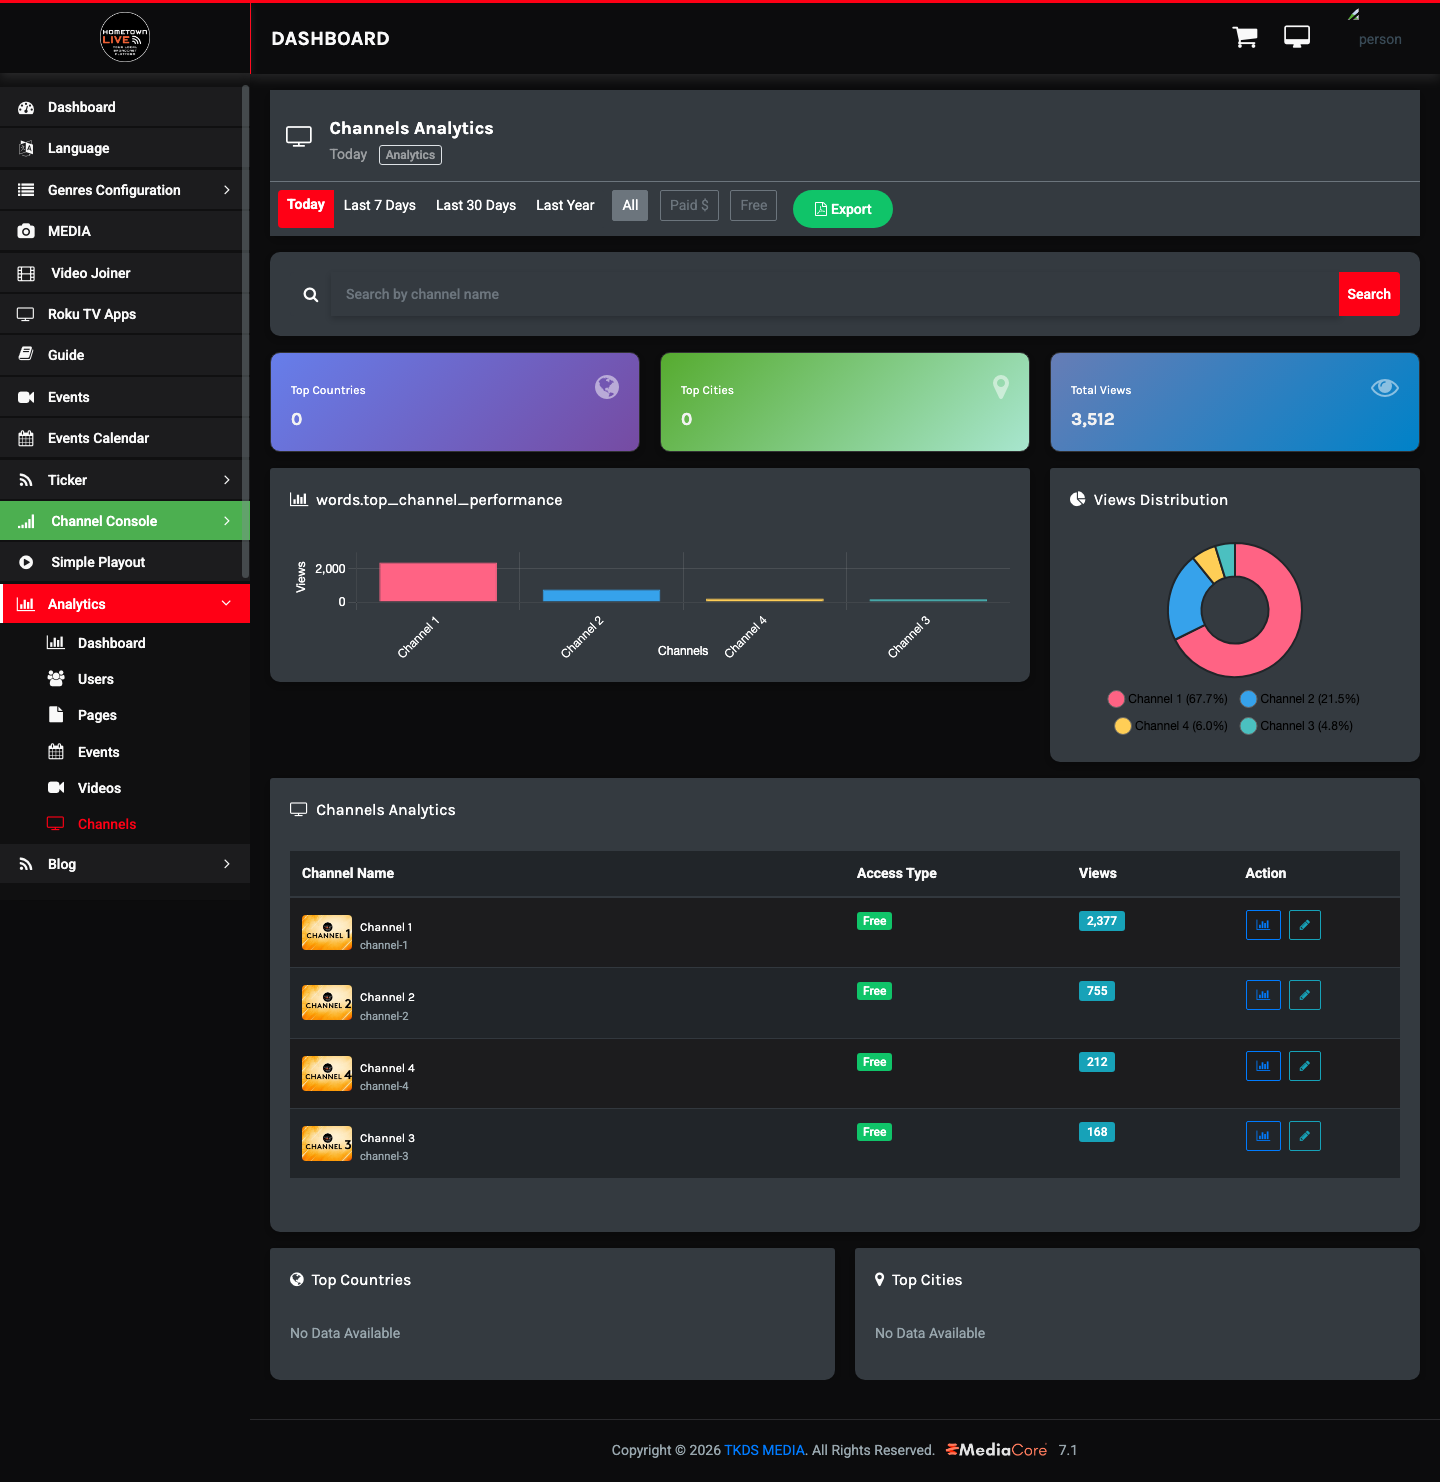Viewport: 1440px width, 1482px height.
Task: Edit Channel 2 with pencil icon
Action: pyautogui.click(x=1305, y=995)
